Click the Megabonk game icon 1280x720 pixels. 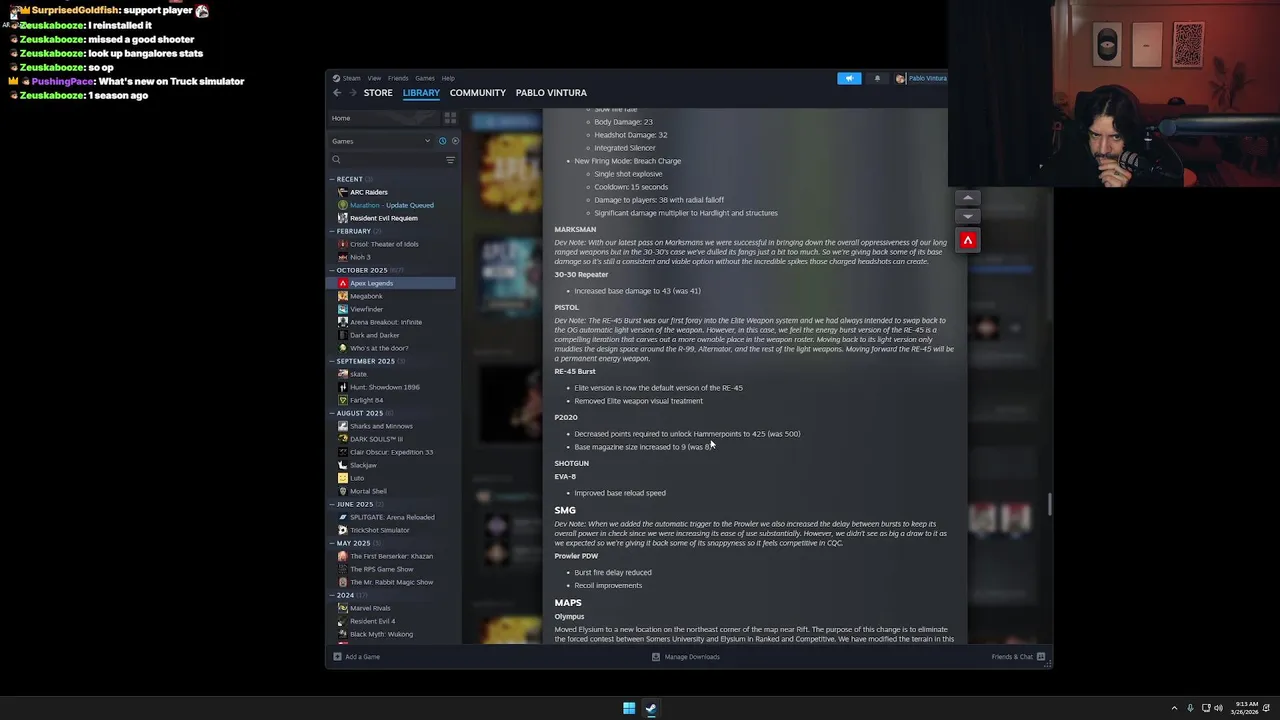343,296
